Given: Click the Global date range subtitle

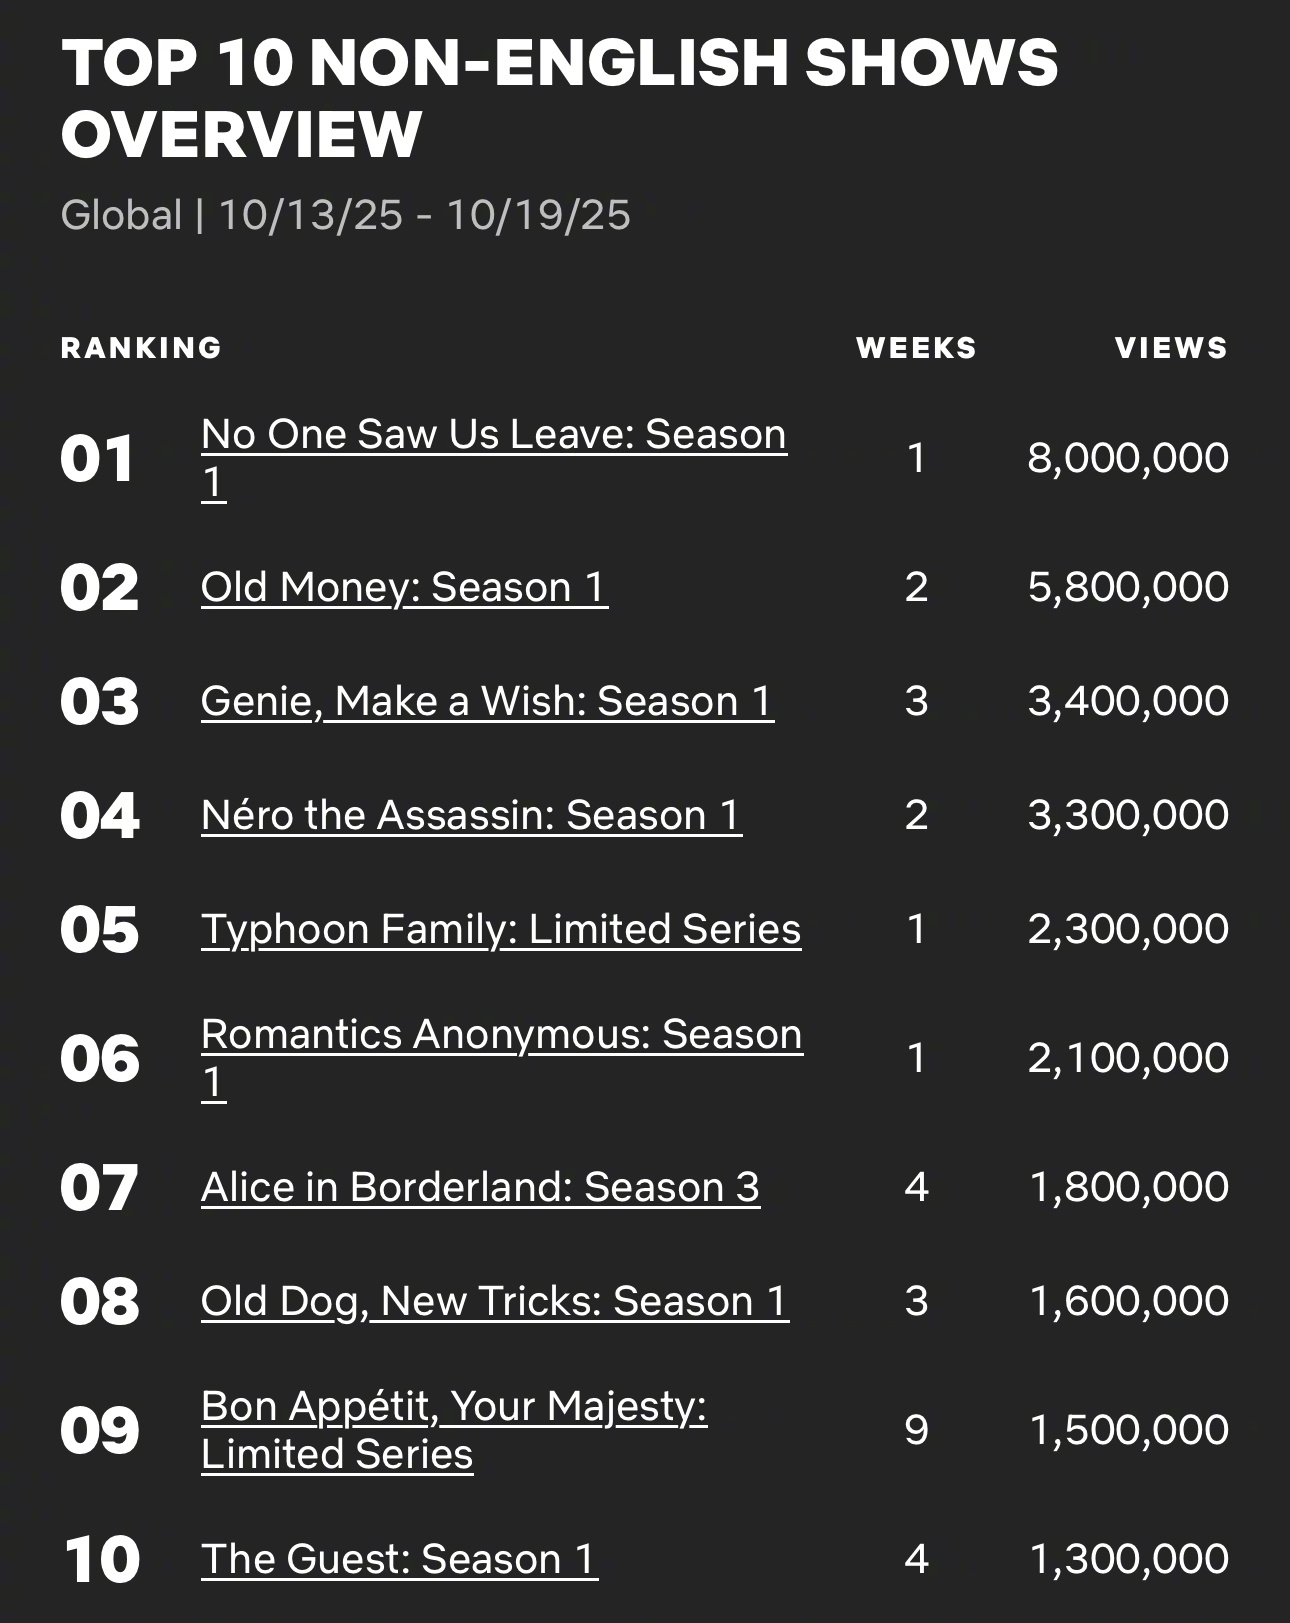Looking at the screenshot, I should point(345,215).
